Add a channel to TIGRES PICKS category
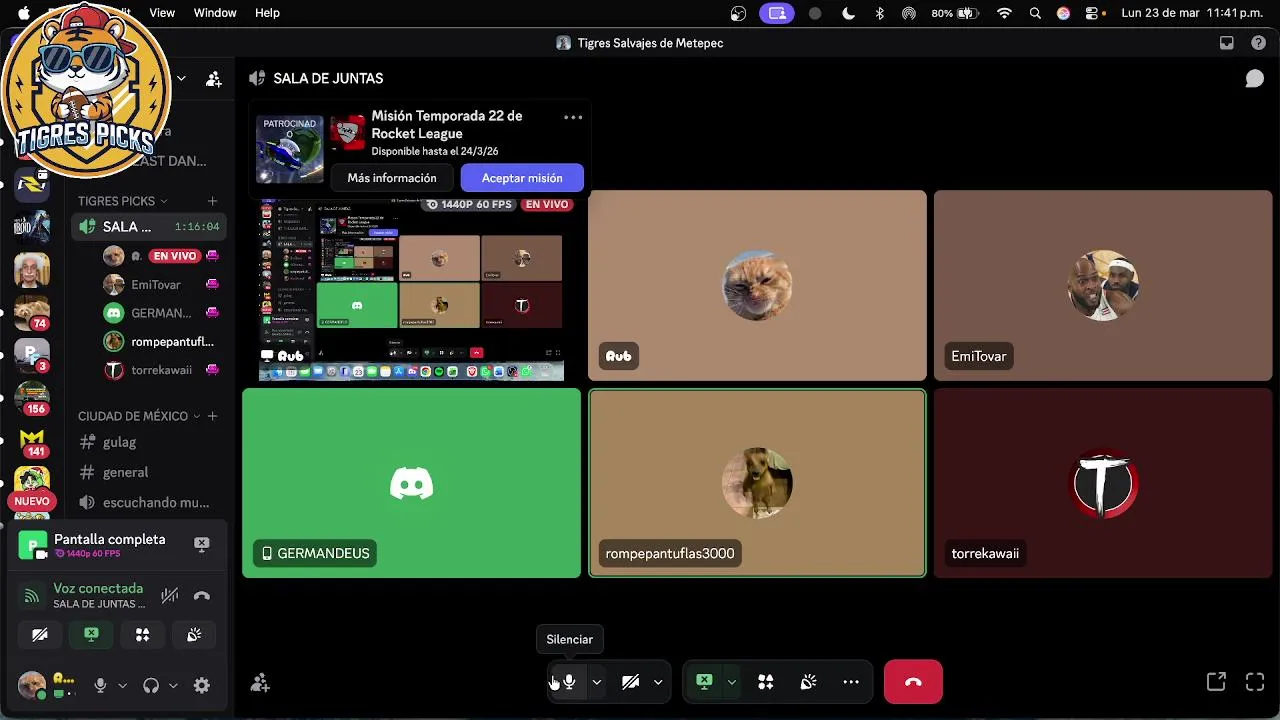1280x720 pixels. [x=212, y=201]
